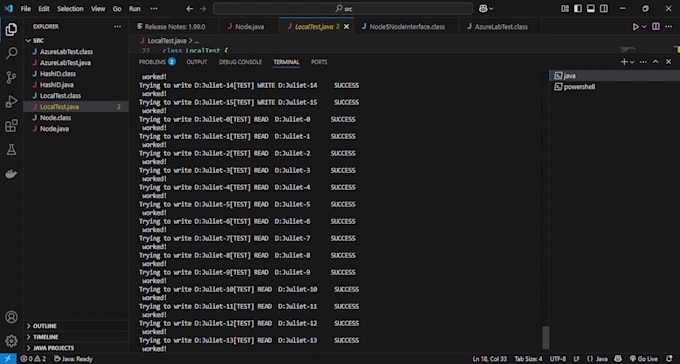The height and width of the screenshot is (364, 680).
Task: Click the LF end of line indicator
Action: click(577, 359)
